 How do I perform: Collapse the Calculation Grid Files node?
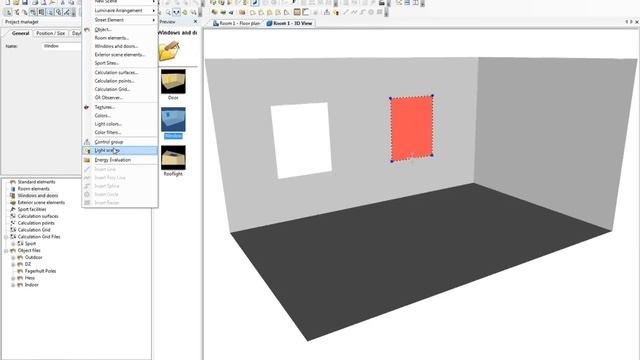[6, 237]
